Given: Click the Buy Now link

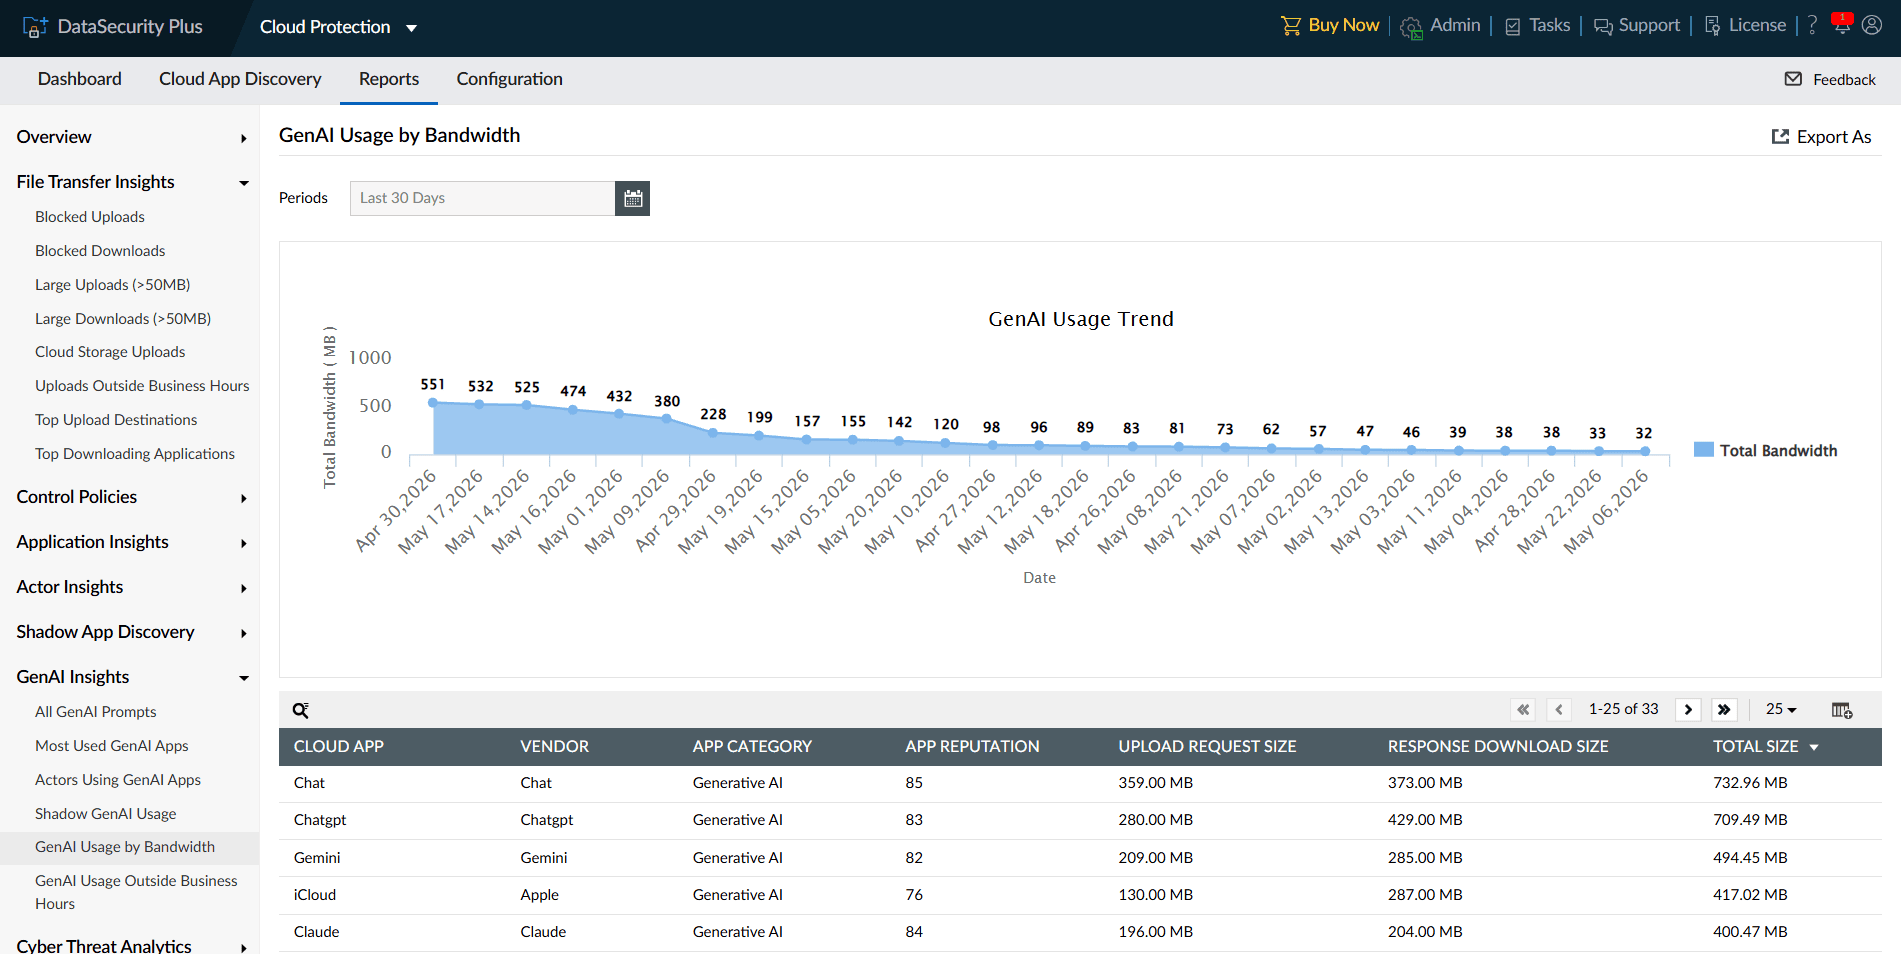Looking at the screenshot, I should tap(1343, 25).
